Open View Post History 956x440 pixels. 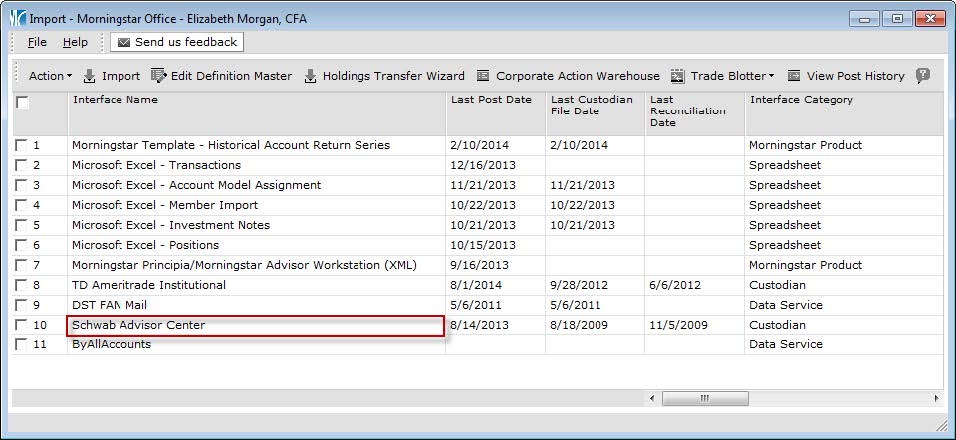pos(795,76)
